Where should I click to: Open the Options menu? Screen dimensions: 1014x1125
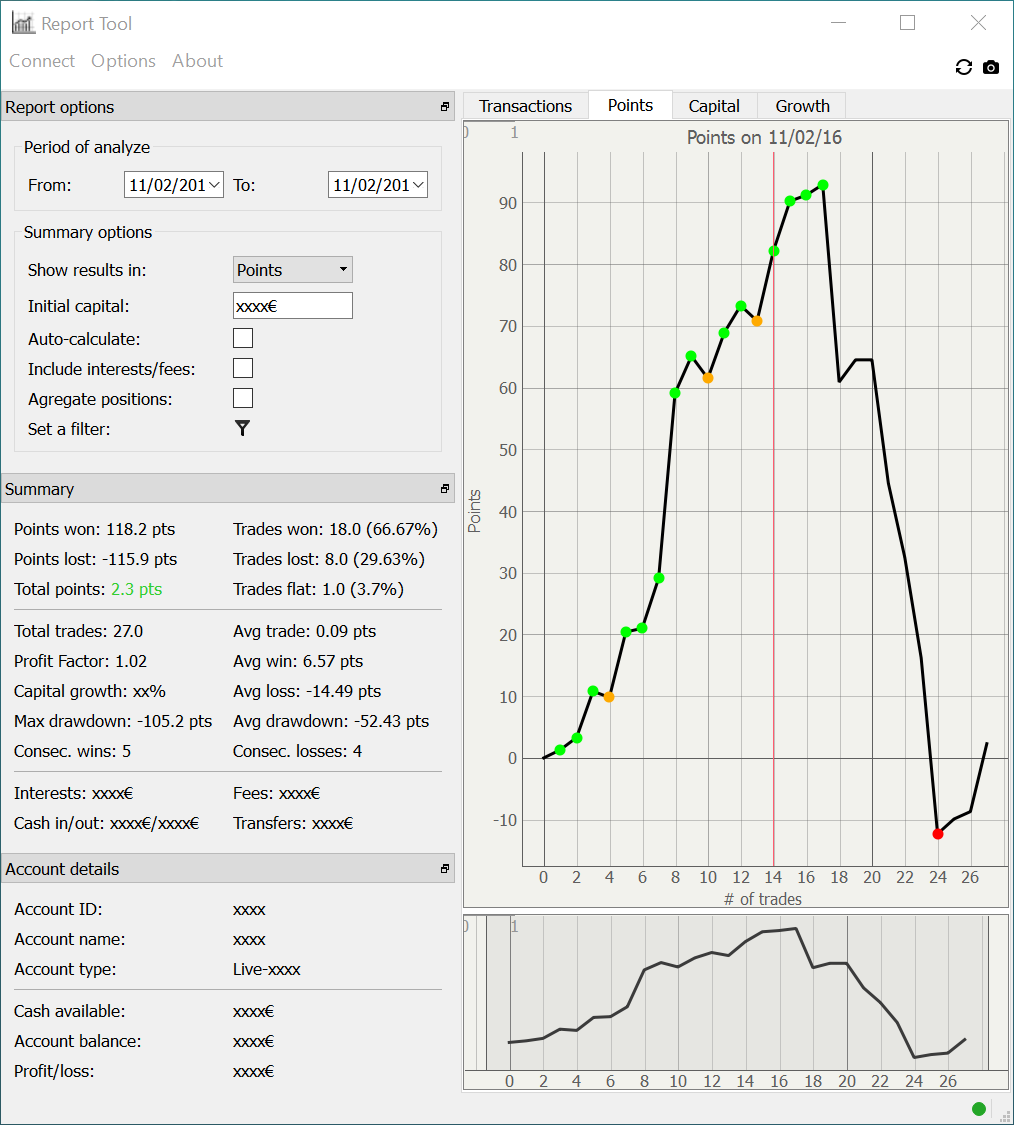click(123, 61)
